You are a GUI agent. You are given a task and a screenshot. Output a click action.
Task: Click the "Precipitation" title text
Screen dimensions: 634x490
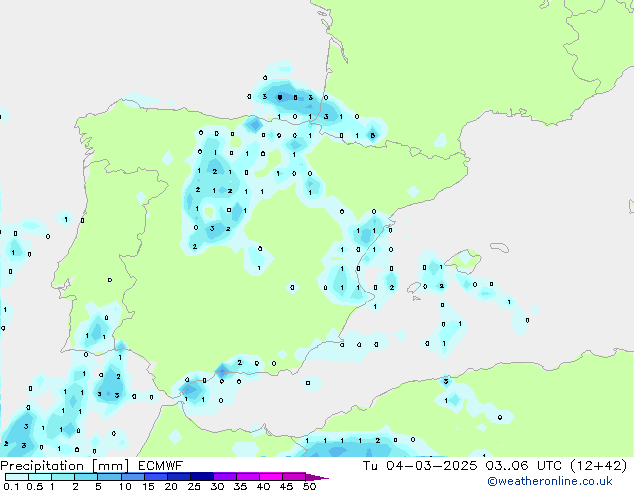coord(42,466)
